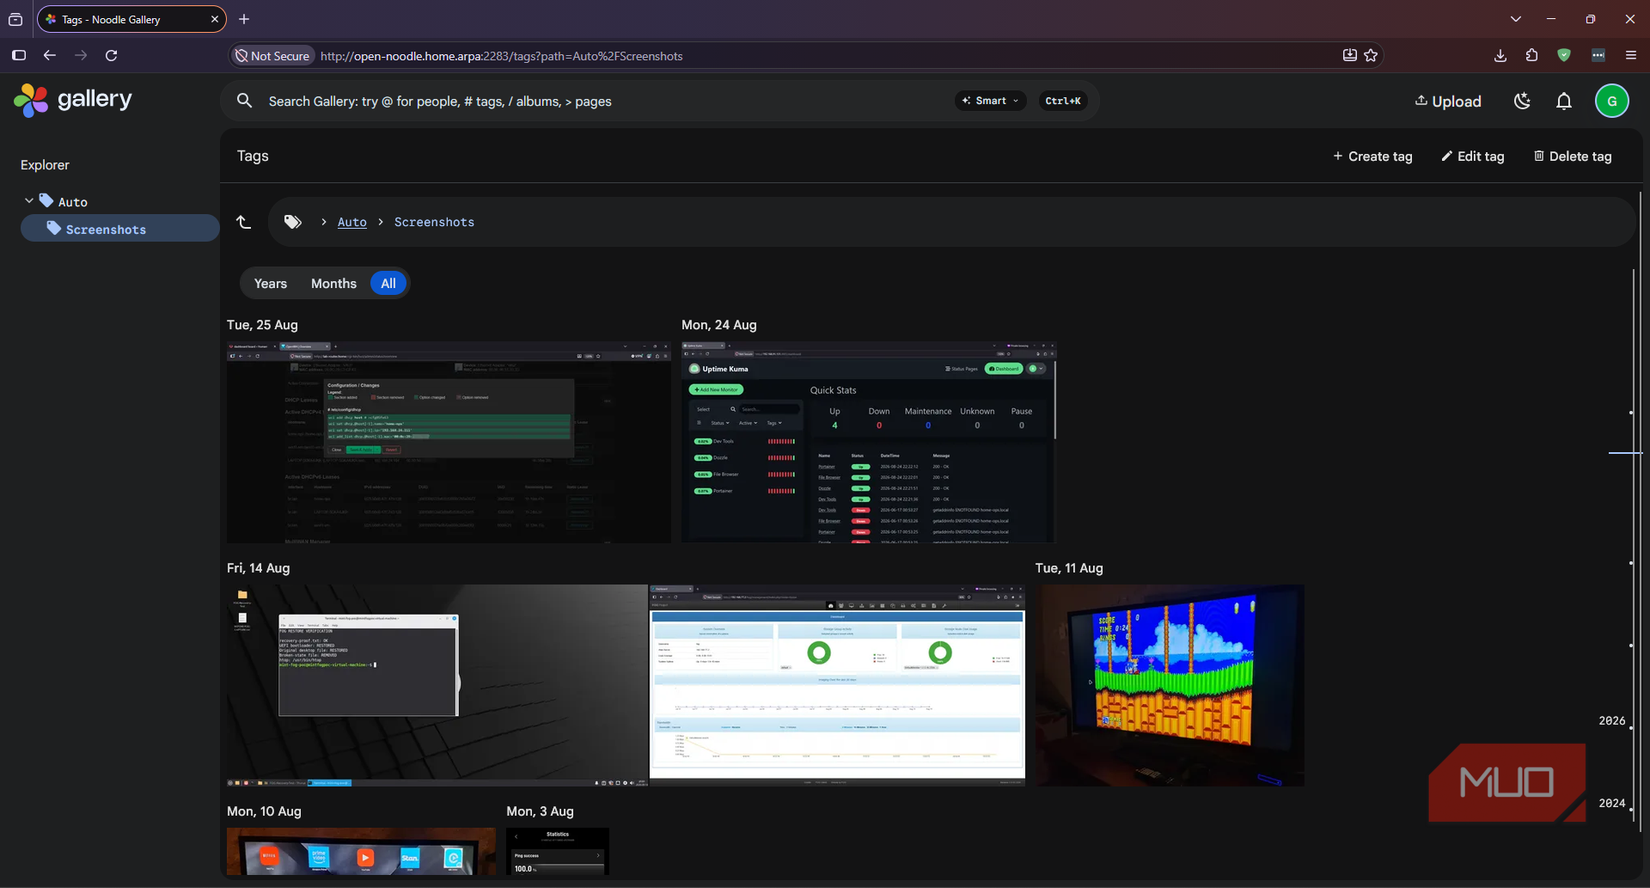Click the Not Secure site indicator
The image size is (1650, 888).
272,56
